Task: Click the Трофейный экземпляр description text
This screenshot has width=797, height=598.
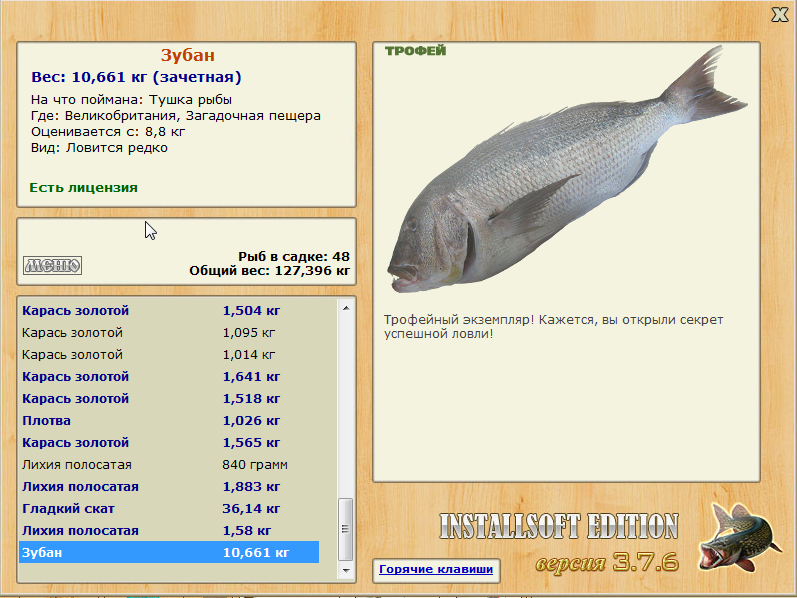Action: tap(553, 327)
